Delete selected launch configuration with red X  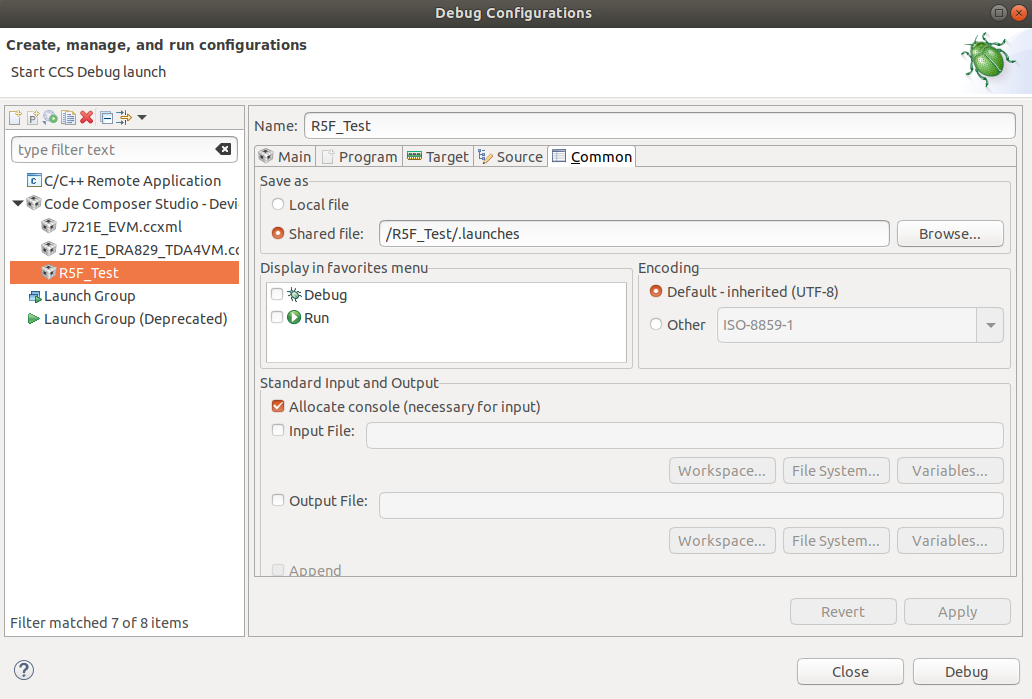(87, 118)
